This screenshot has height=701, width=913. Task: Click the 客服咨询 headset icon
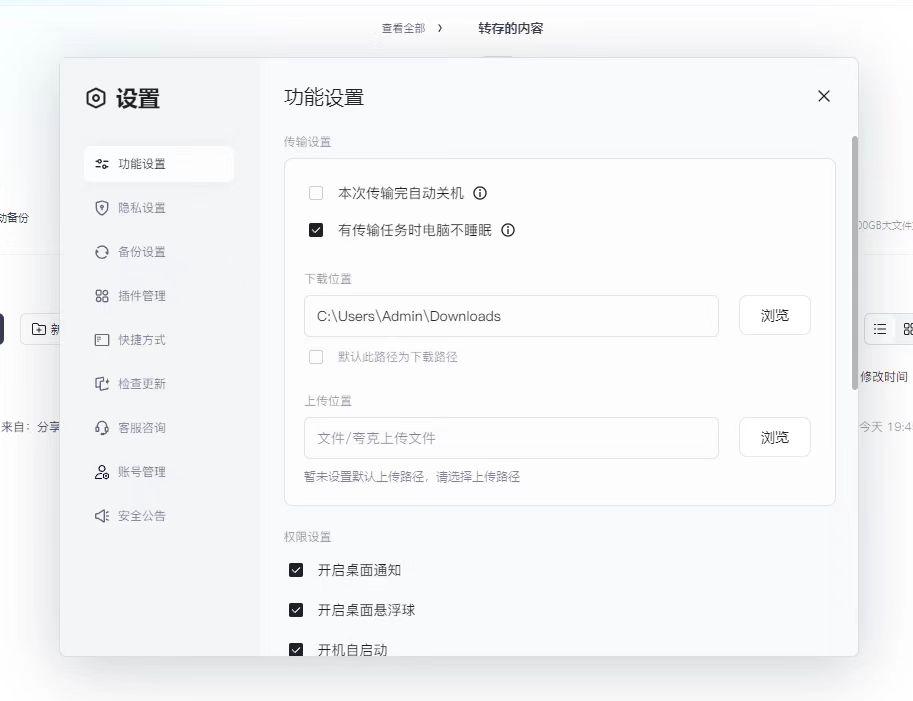[x=101, y=428]
